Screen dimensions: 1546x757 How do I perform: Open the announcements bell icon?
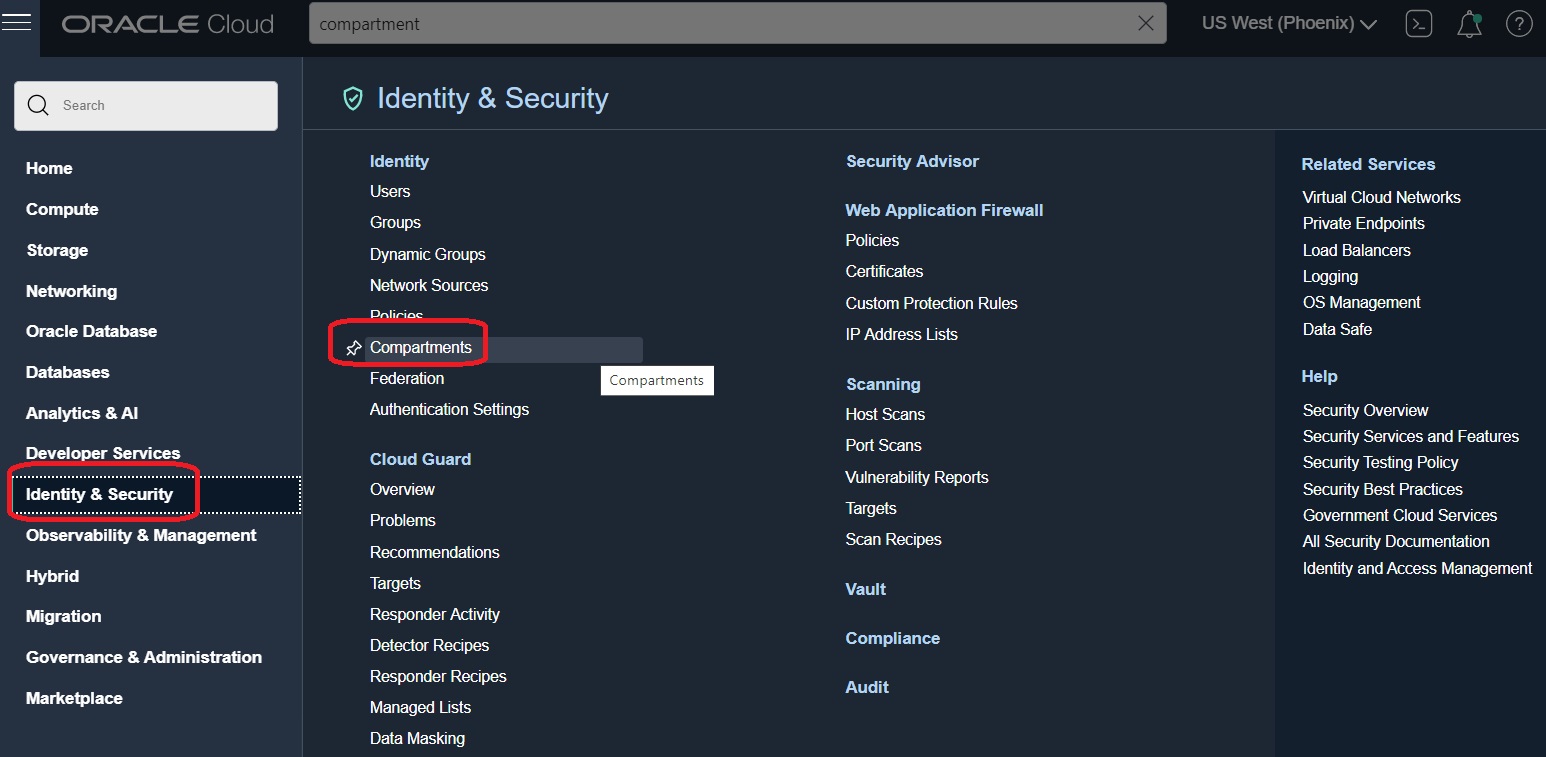[1469, 24]
